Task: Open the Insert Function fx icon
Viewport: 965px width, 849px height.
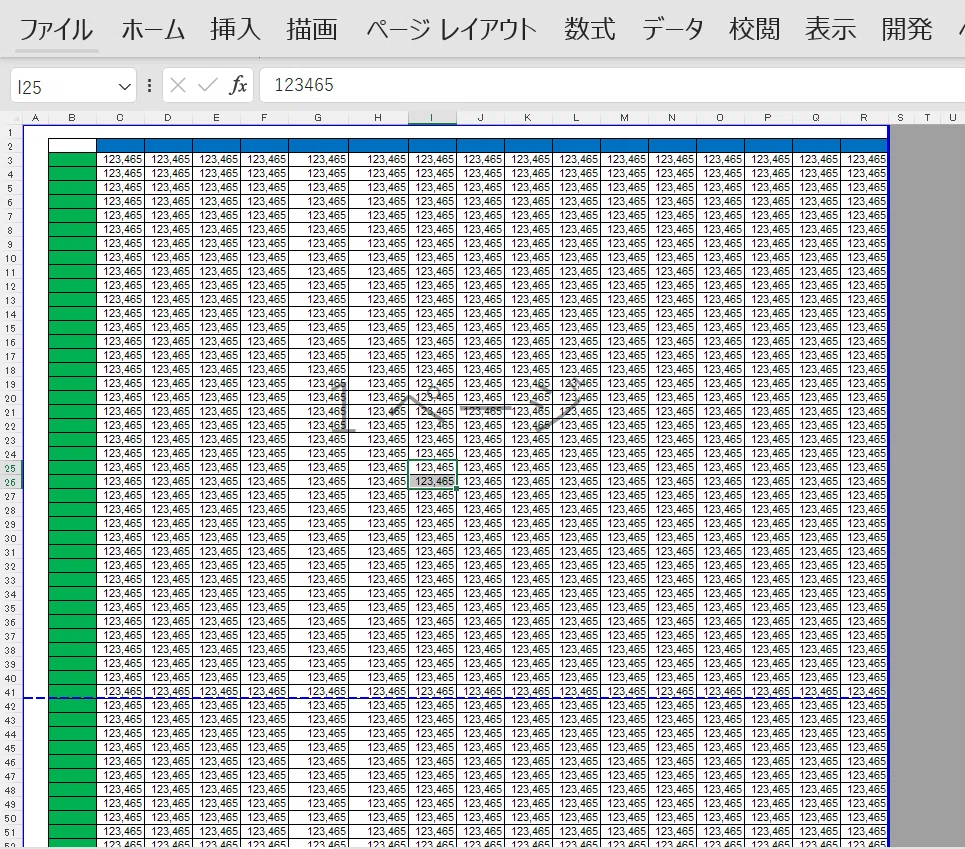Action: pyautogui.click(x=238, y=85)
